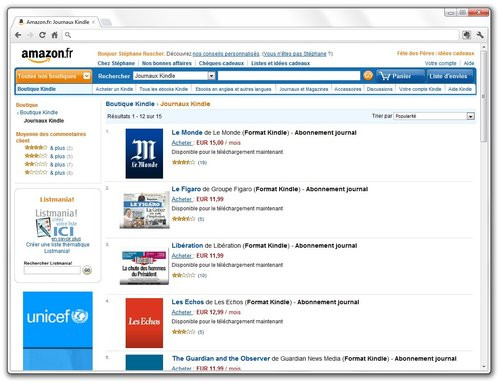Screen dimensions: 500x382
Task: Open The Guardian and the Observer link
Action: click(221, 359)
